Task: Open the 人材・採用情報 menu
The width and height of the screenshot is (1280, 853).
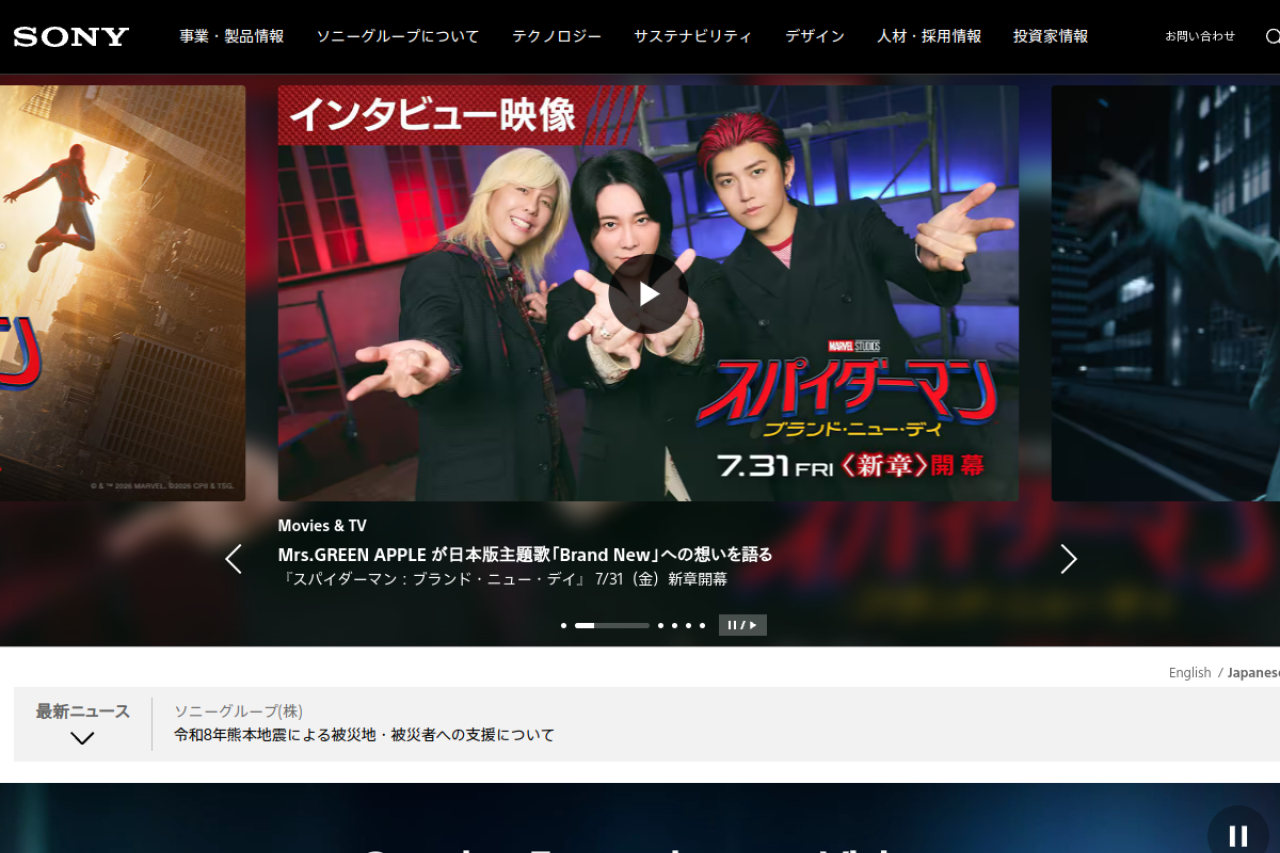Action: [x=929, y=36]
